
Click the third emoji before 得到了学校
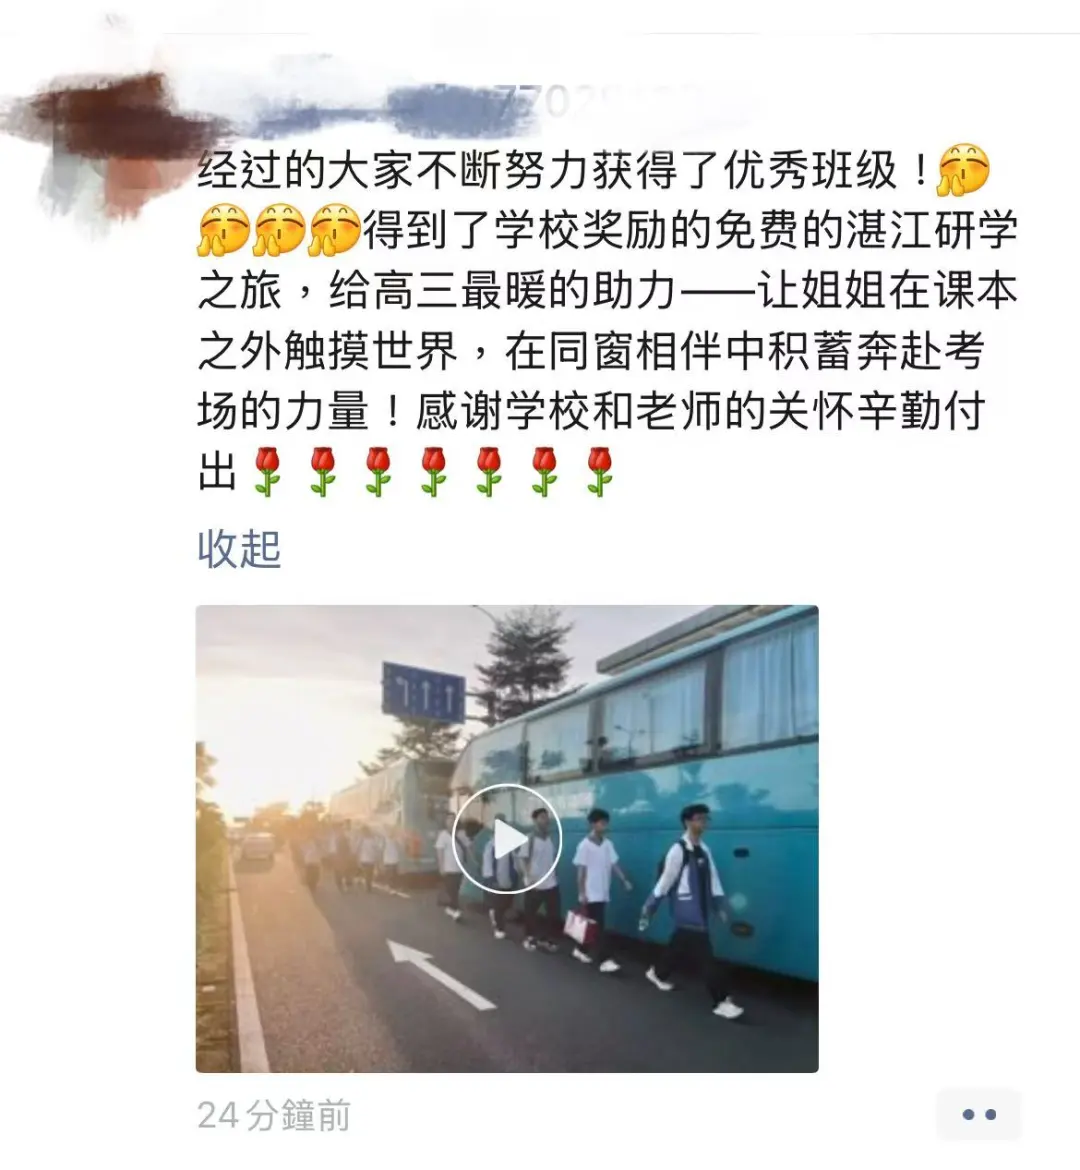pos(334,230)
